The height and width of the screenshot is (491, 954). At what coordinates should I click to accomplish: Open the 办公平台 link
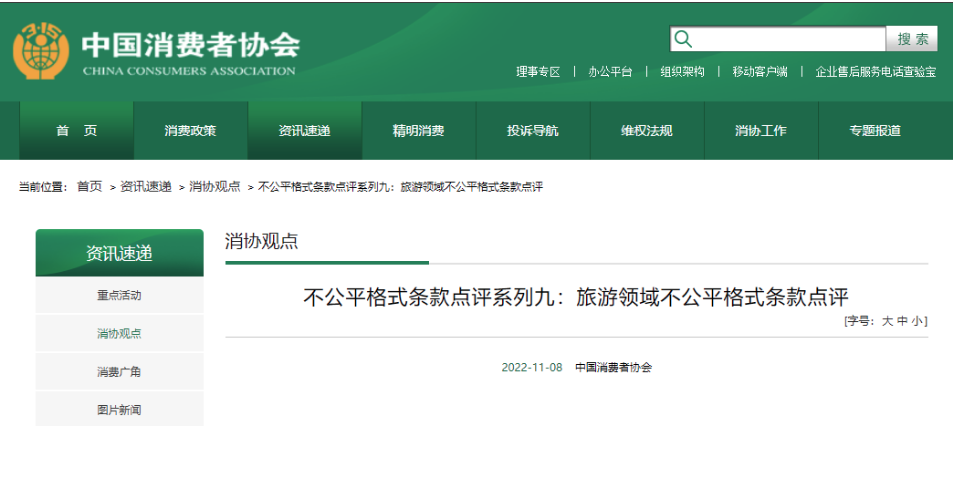[x=610, y=72]
